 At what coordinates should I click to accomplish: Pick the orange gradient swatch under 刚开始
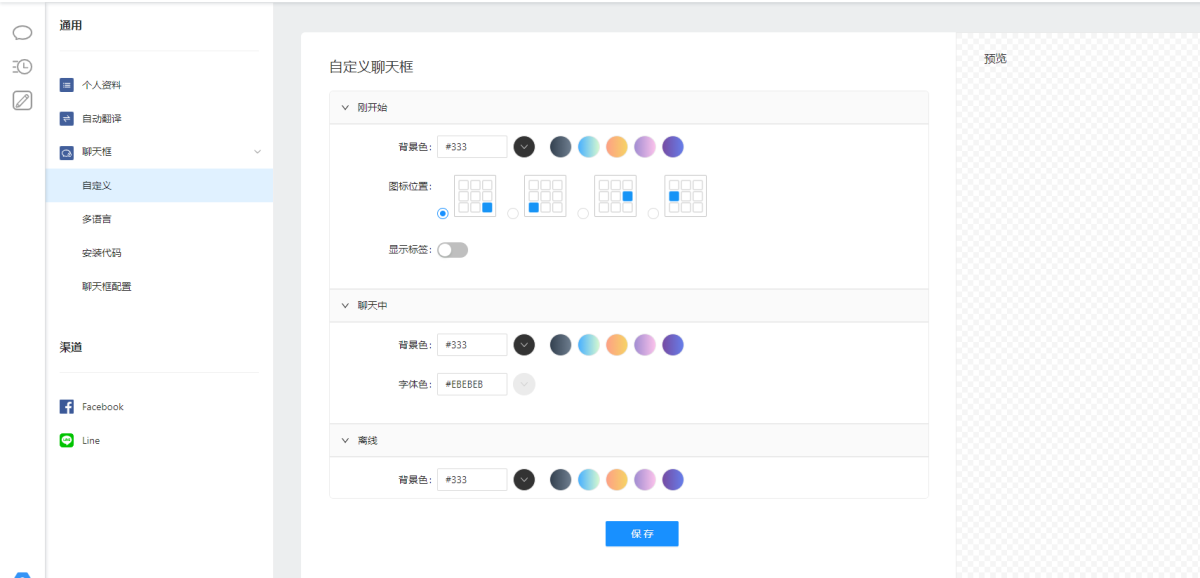pyautogui.click(x=616, y=147)
